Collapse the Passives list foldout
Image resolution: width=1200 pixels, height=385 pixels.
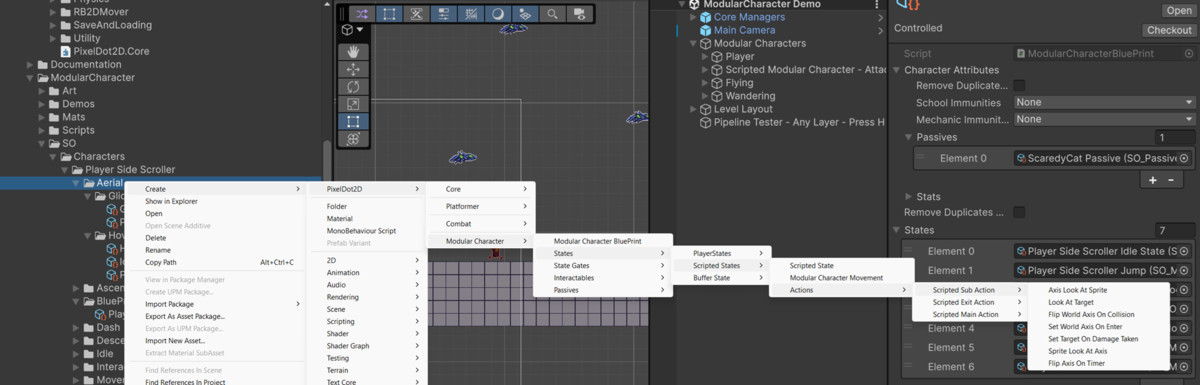pos(909,137)
